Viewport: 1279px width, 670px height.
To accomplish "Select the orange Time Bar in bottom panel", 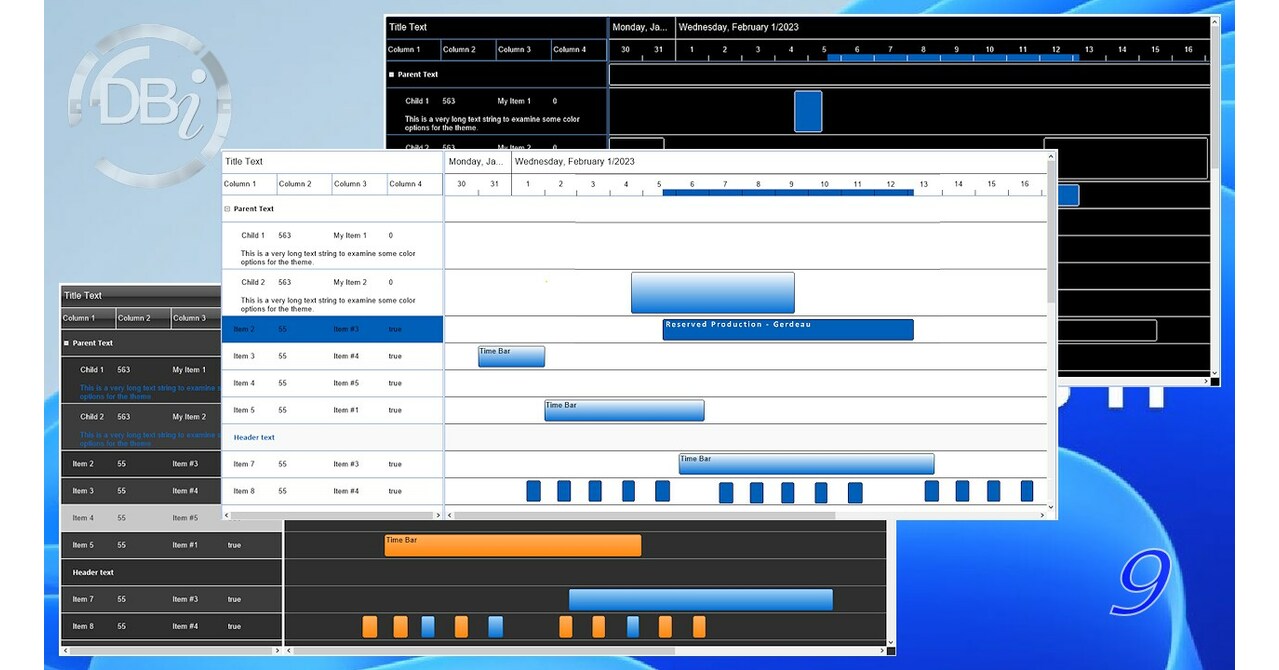I will (x=510, y=545).
